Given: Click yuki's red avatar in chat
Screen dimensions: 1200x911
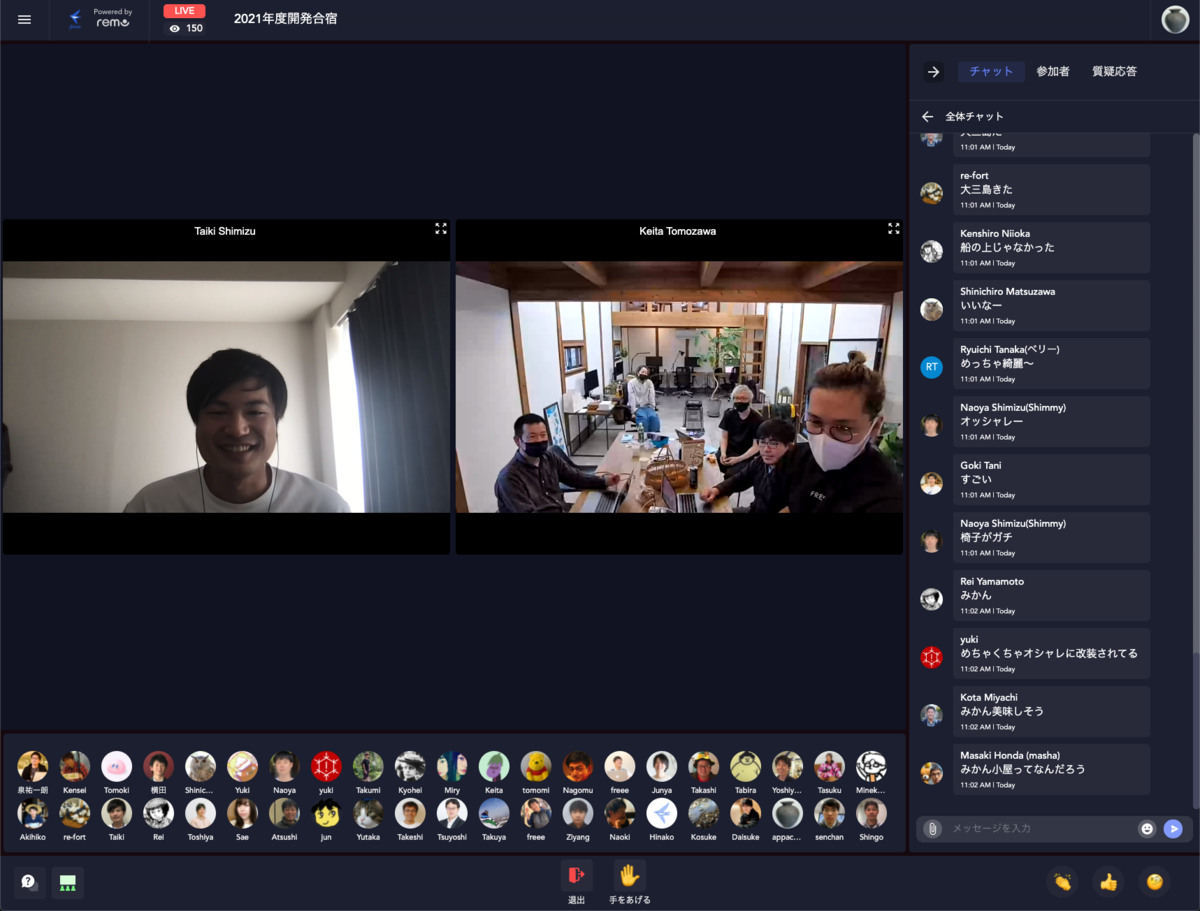Looking at the screenshot, I should 931,657.
